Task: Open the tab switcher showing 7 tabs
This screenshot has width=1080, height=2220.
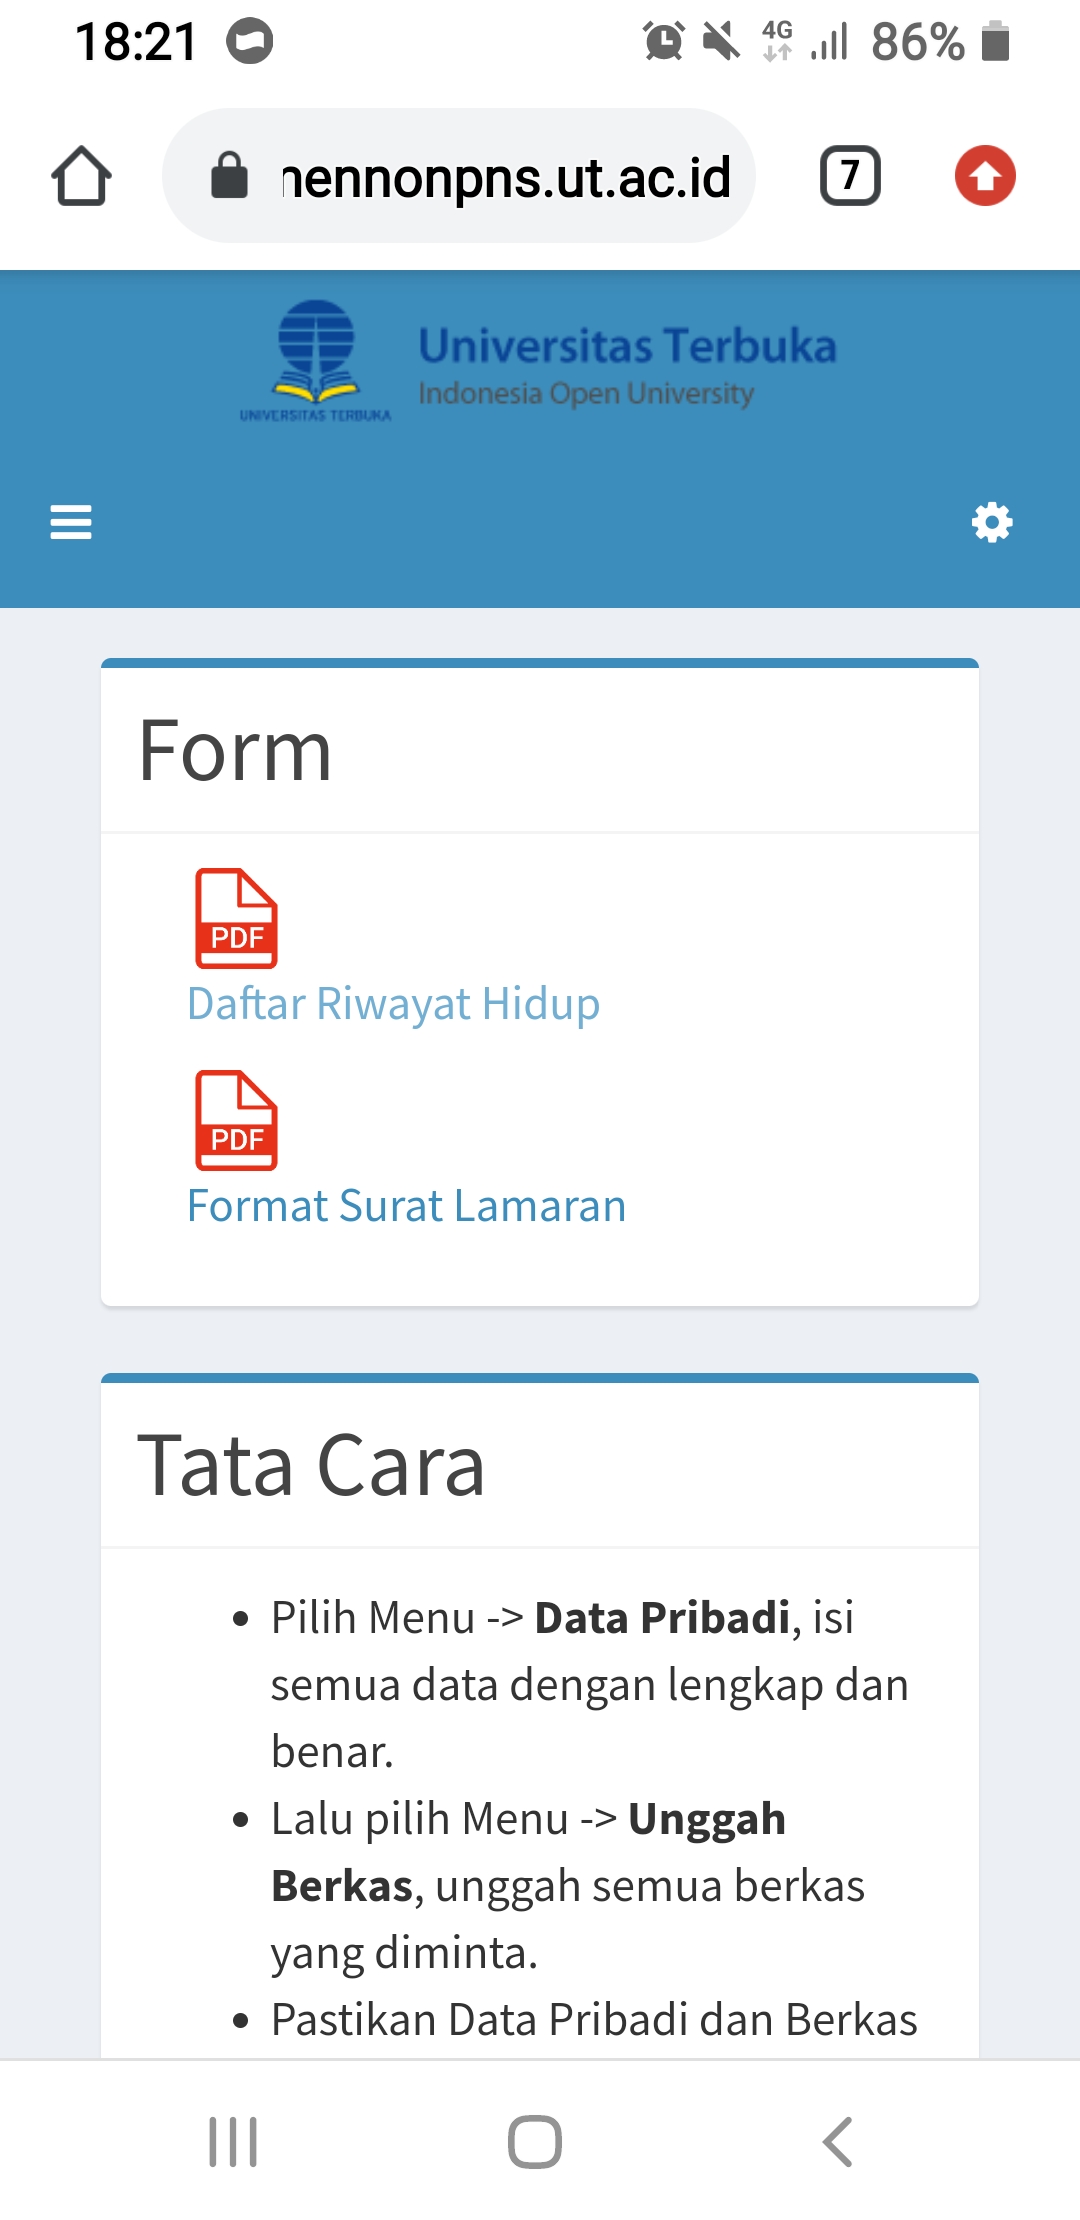Action: [850, 176]
